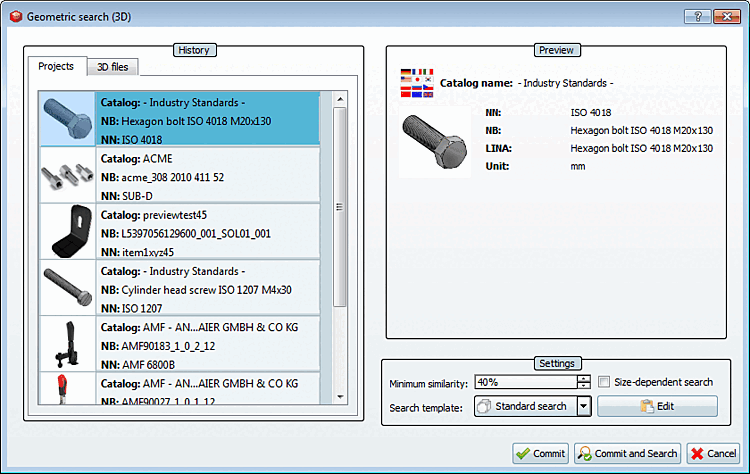
Task: Increase minimum similarity with up stepper arrow
Action: click(x=584, y=378)
